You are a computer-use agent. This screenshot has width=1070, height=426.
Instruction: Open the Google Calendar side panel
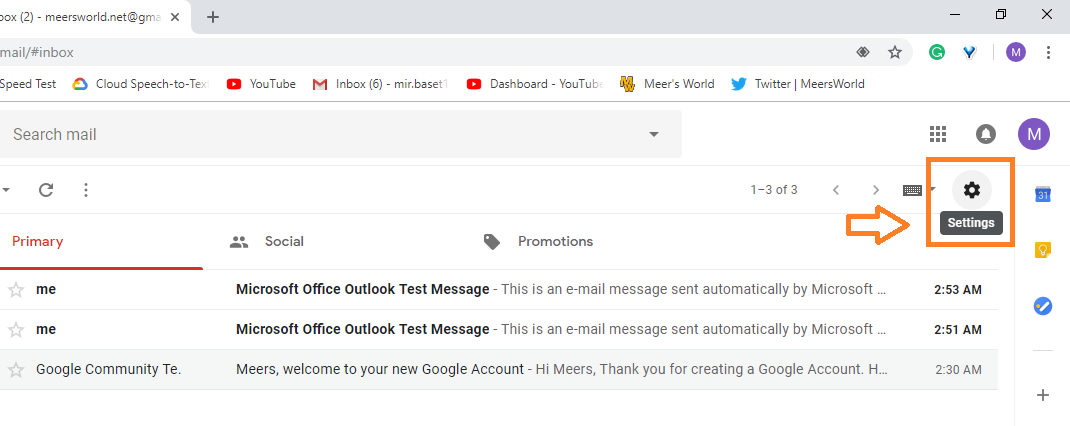click(x=1042, y=194)
